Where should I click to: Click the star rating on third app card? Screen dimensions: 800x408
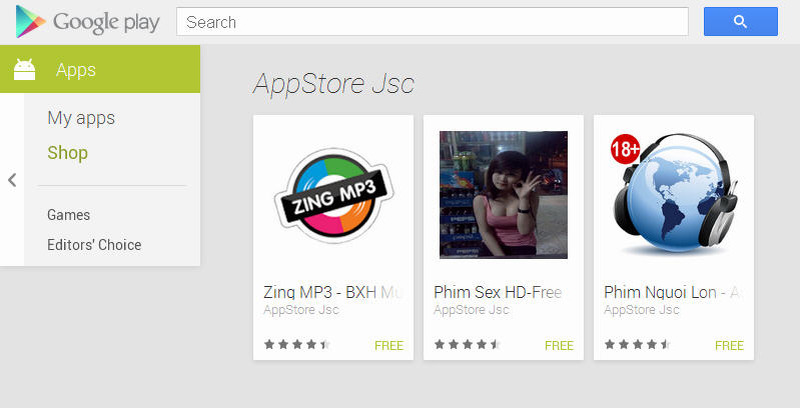(638, 345)
